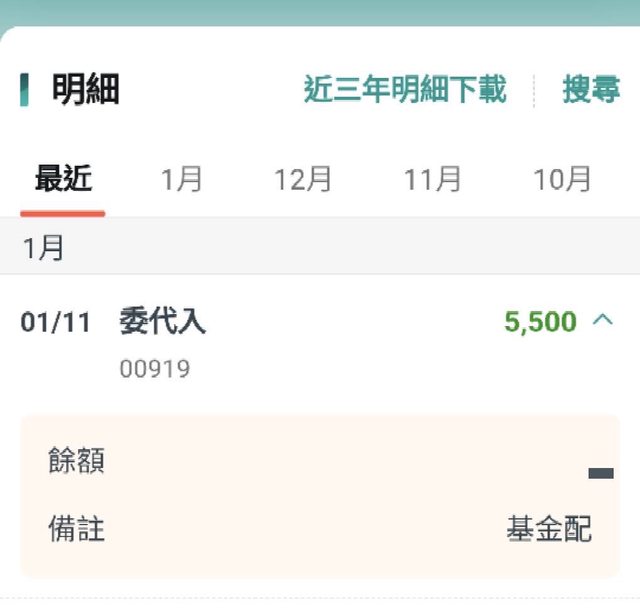Click the 基金配 remark value
640x610 pixels.
549,528
